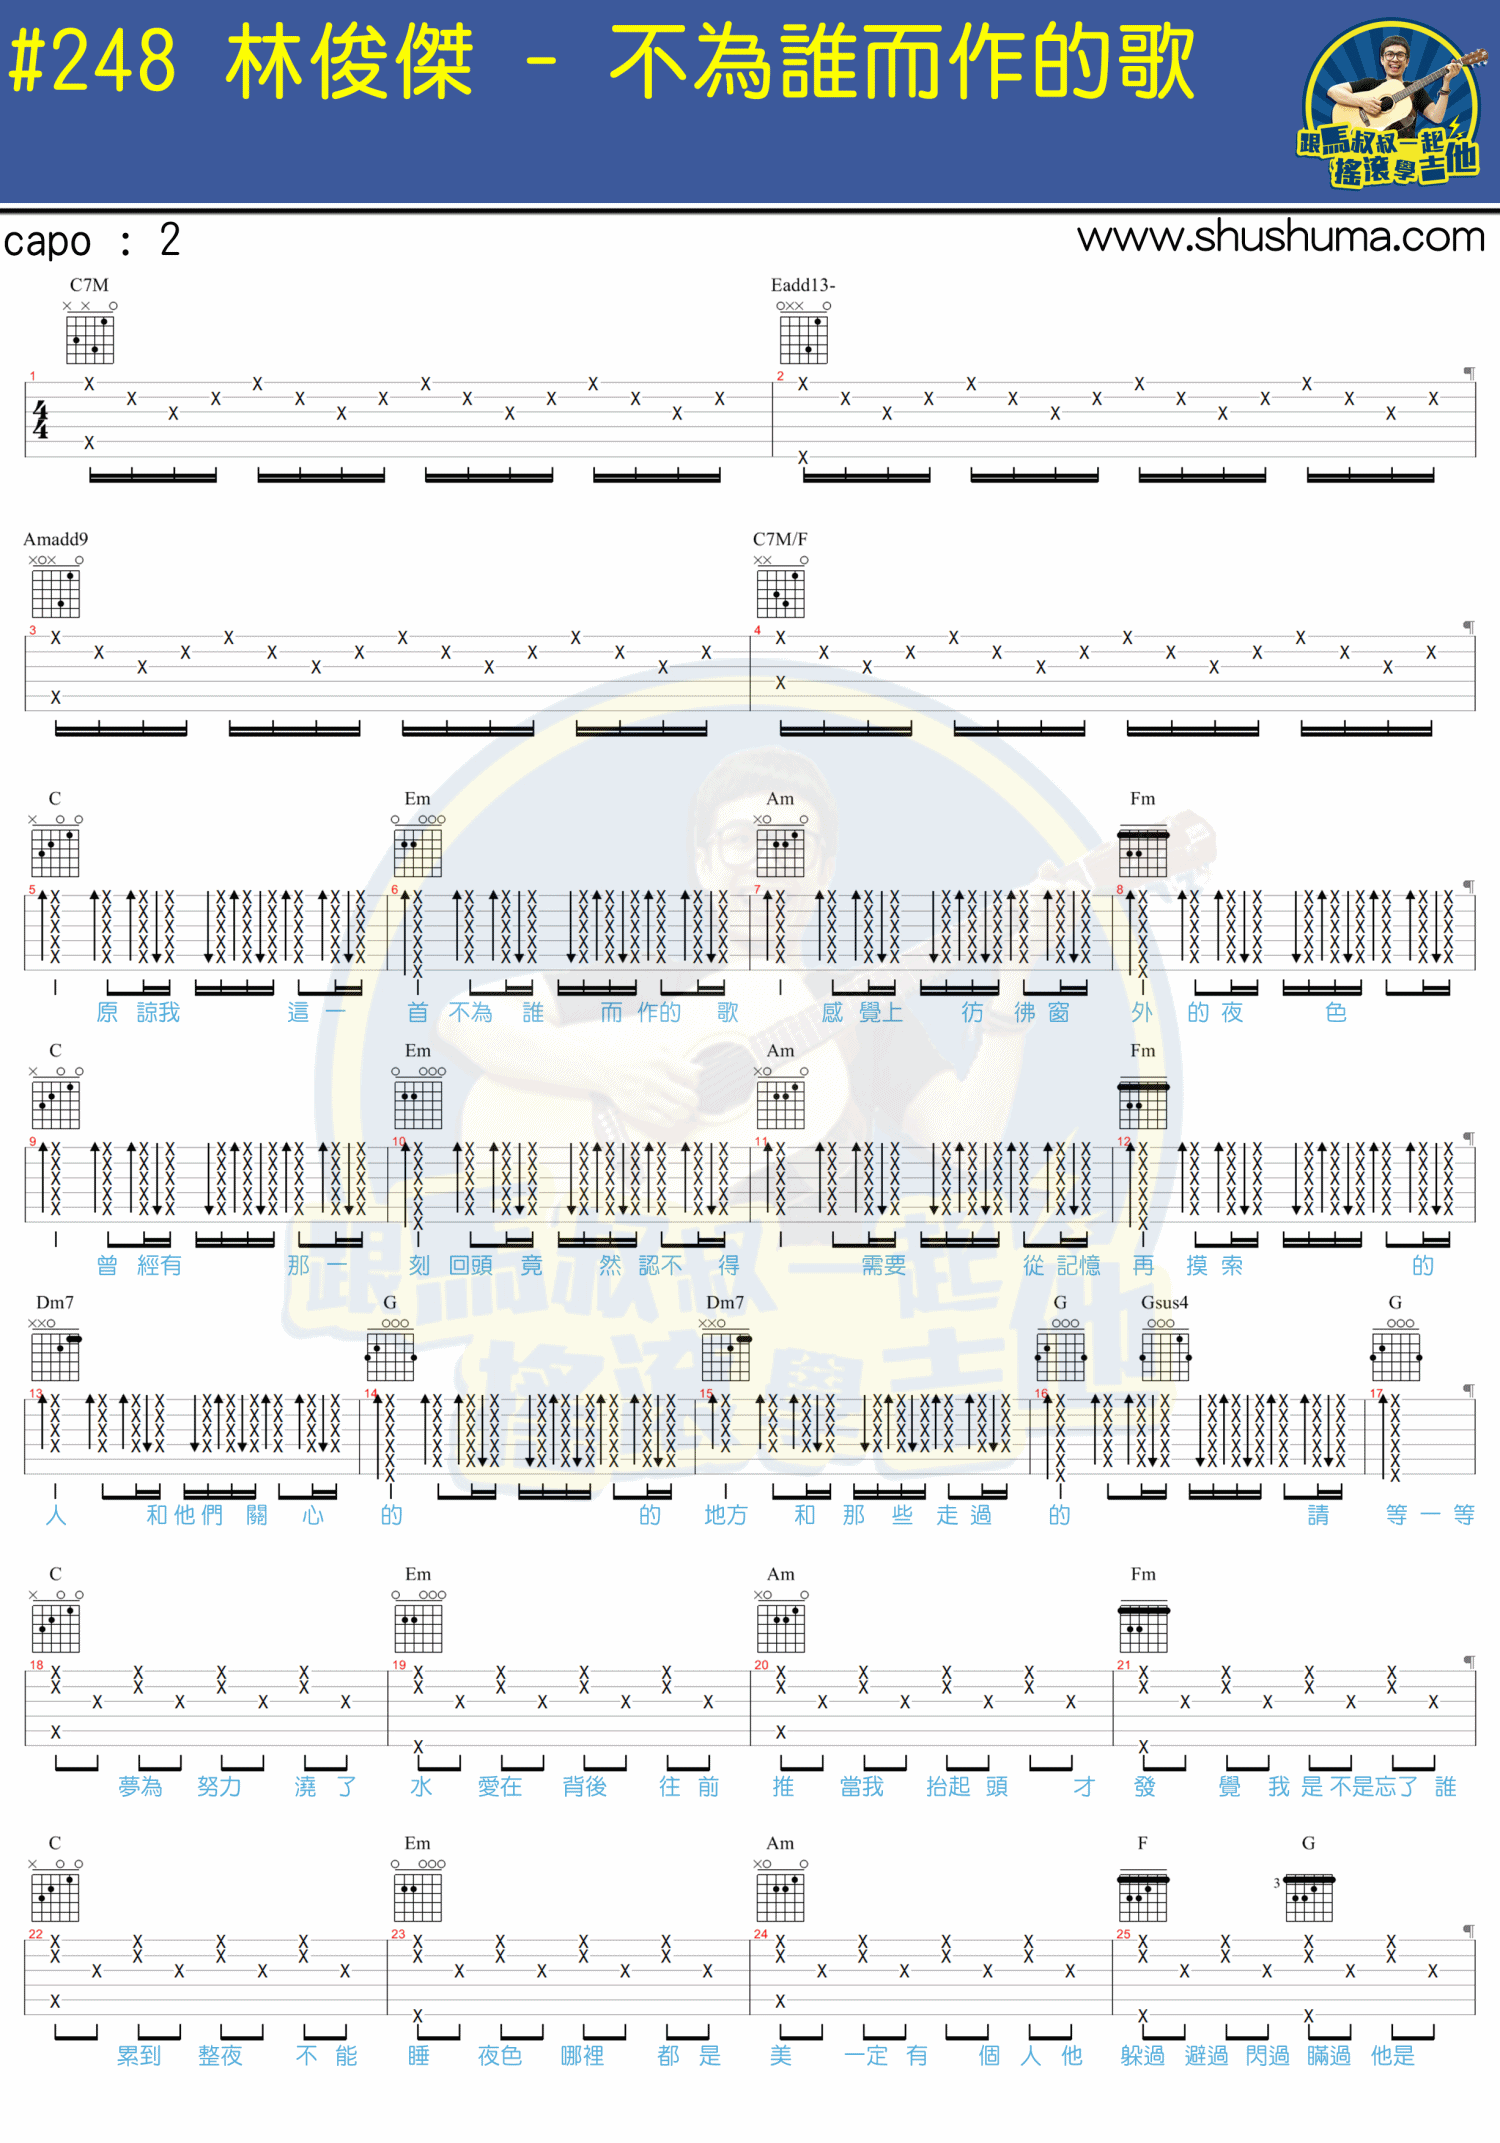Click the lyric 哪裡

[x=582, y=2055]
